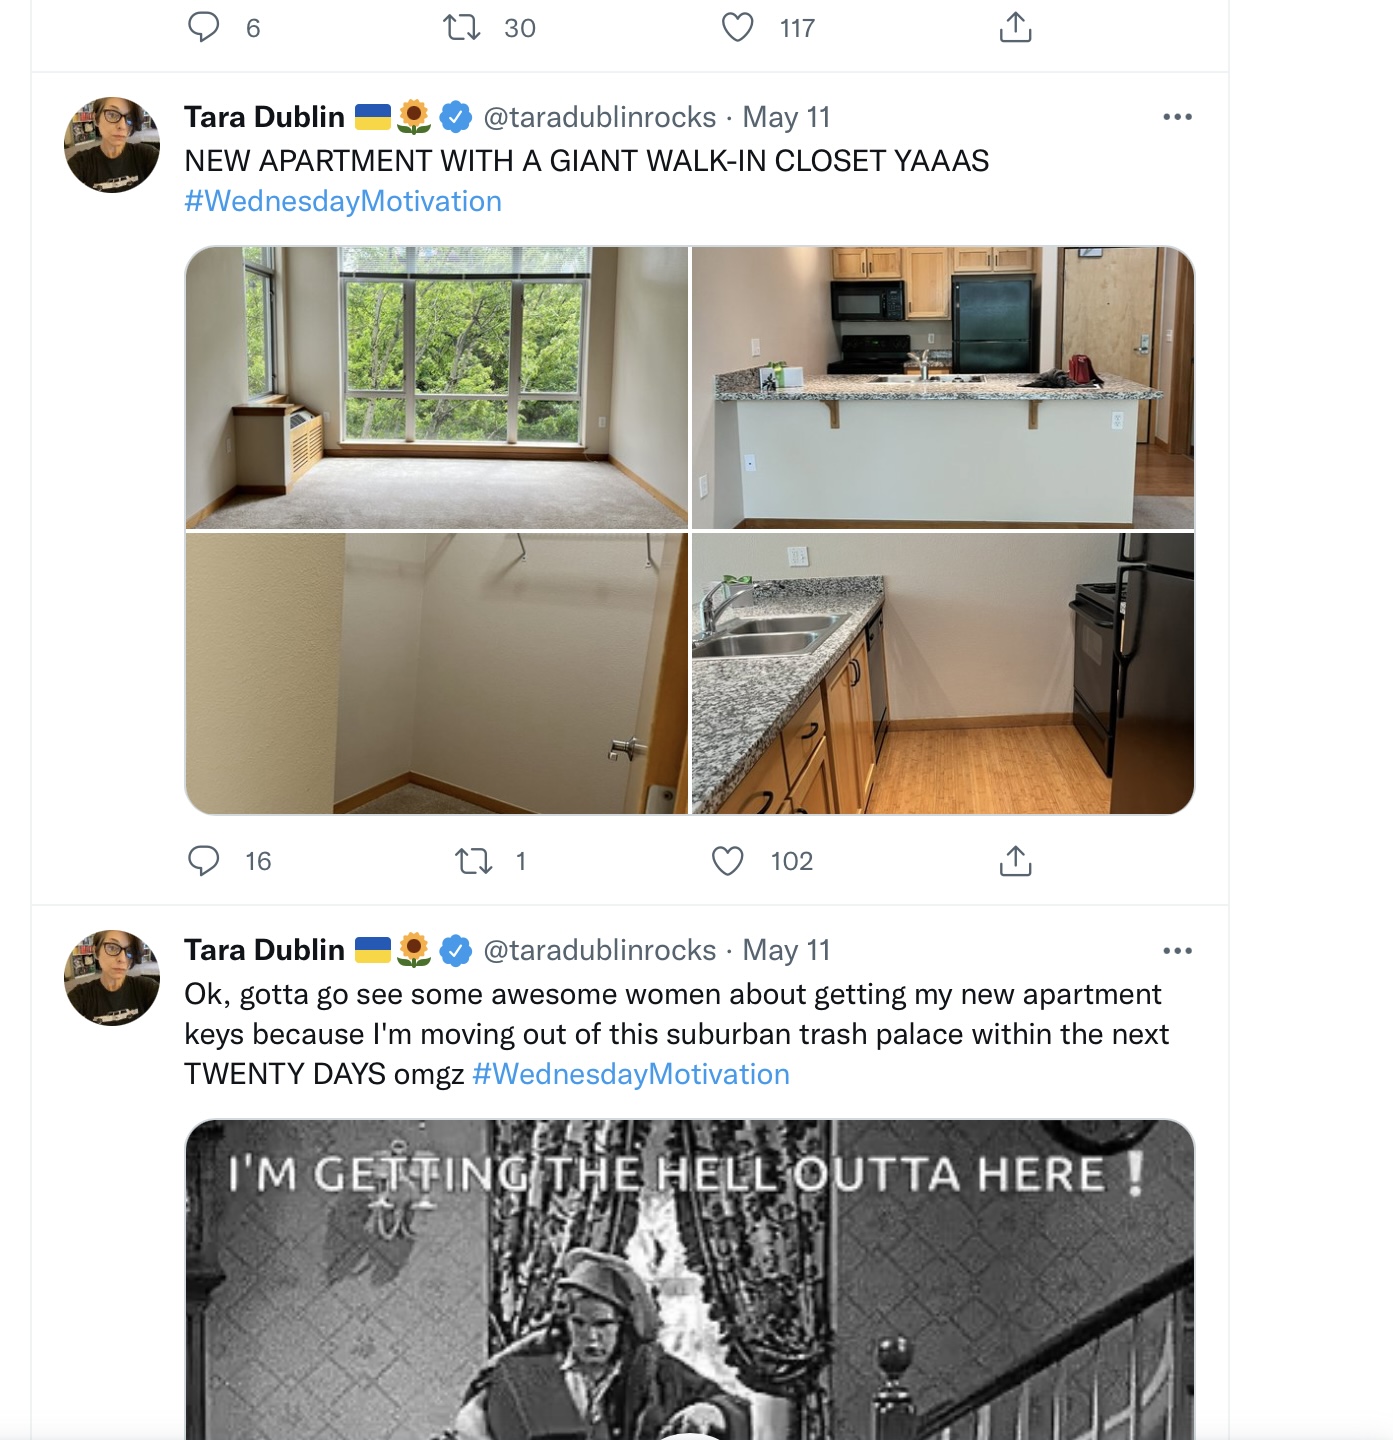Retweet the top tweet with 30 retweets
Viewport: 1393px width, 1440px height.
point(462,27)
